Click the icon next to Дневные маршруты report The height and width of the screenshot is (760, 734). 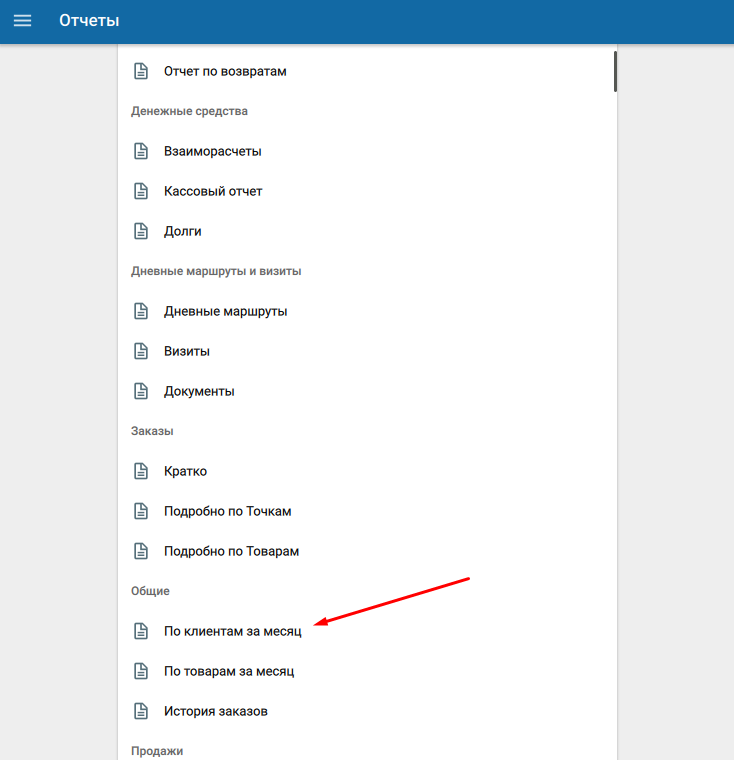click(141, 311)
